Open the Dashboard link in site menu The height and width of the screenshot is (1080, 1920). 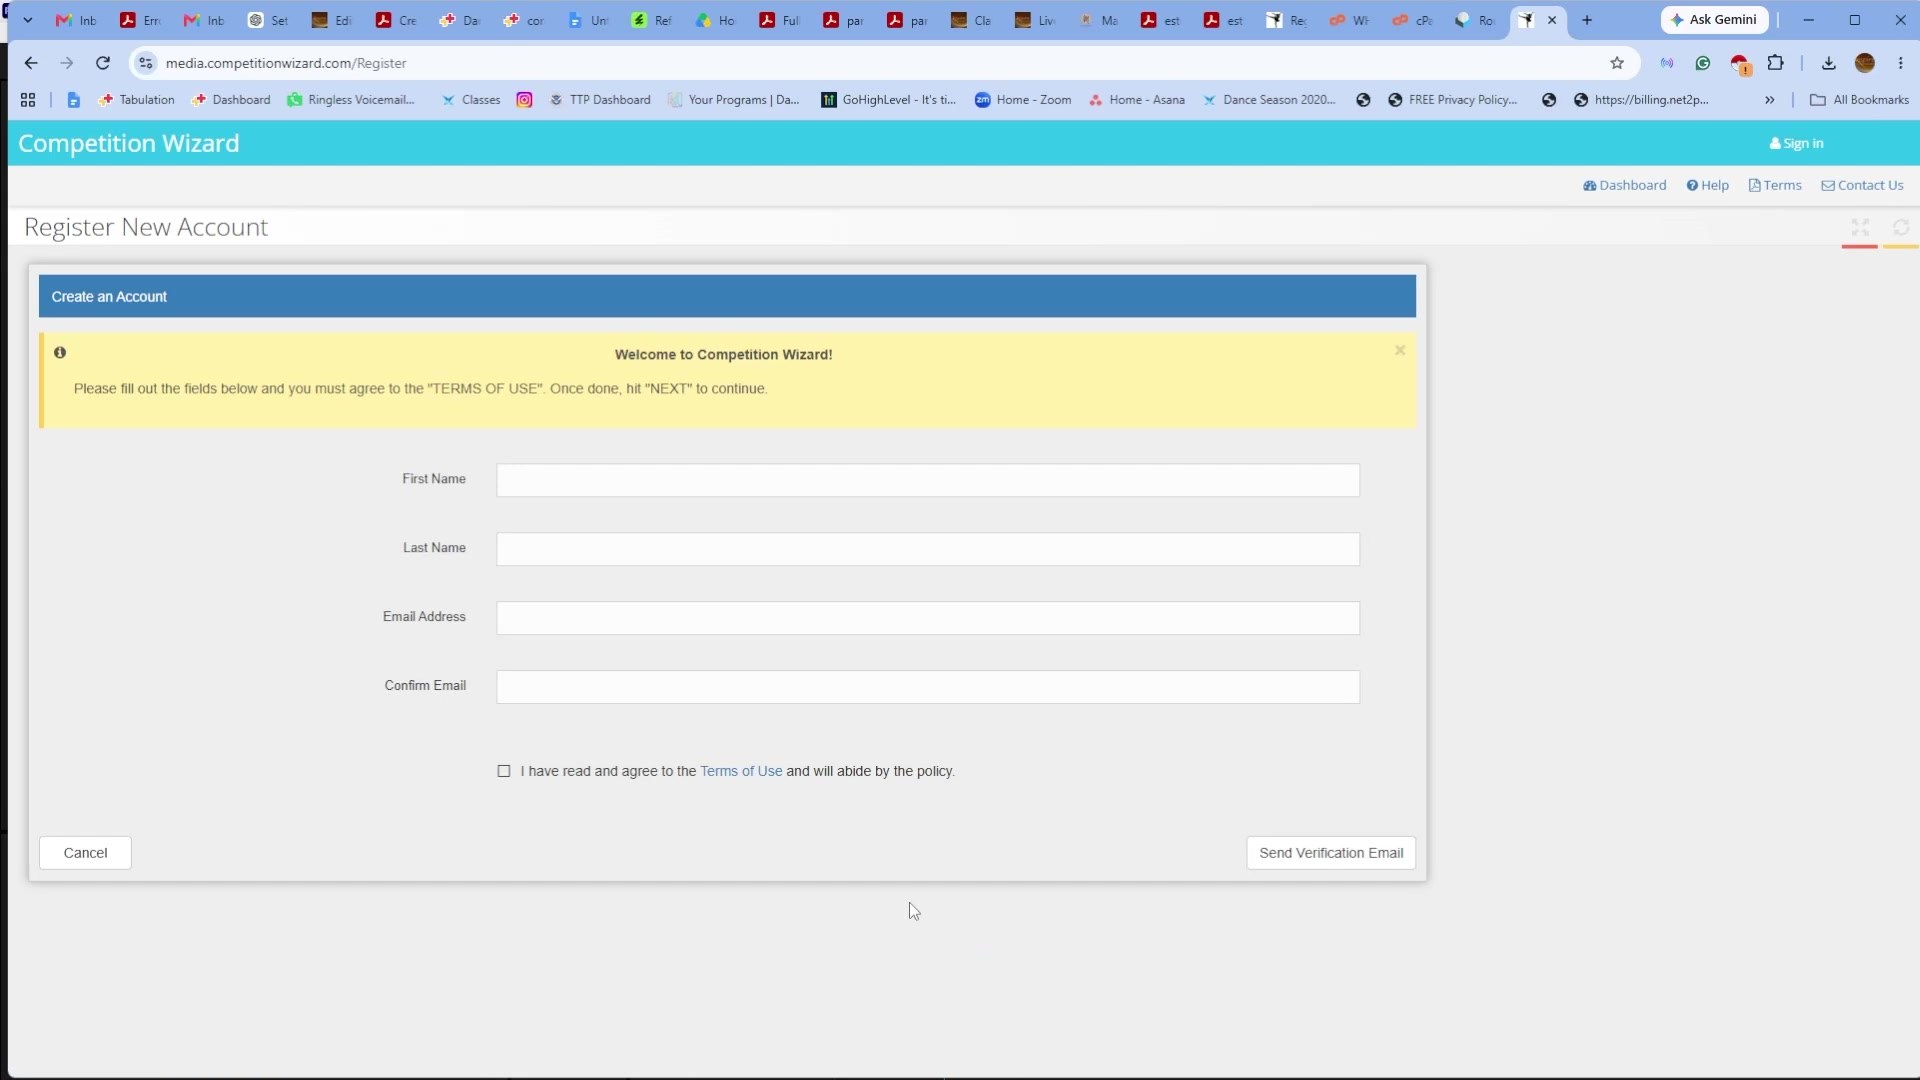1624,185
